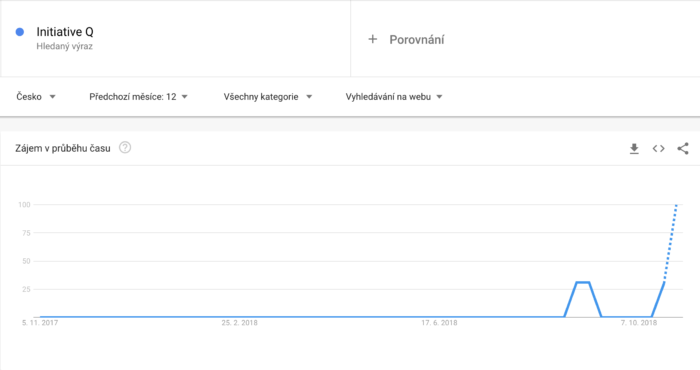Add a comparison term via Porovnání

point(417,40)
